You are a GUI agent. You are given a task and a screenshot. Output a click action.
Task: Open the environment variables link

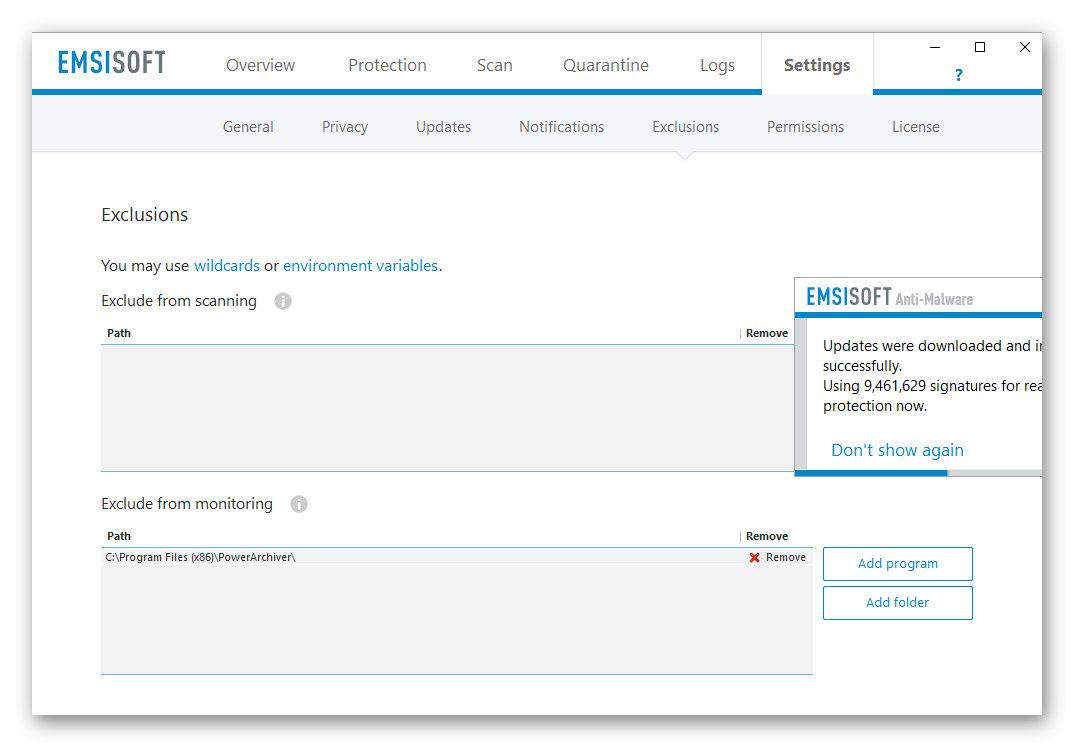click(360, 266)
